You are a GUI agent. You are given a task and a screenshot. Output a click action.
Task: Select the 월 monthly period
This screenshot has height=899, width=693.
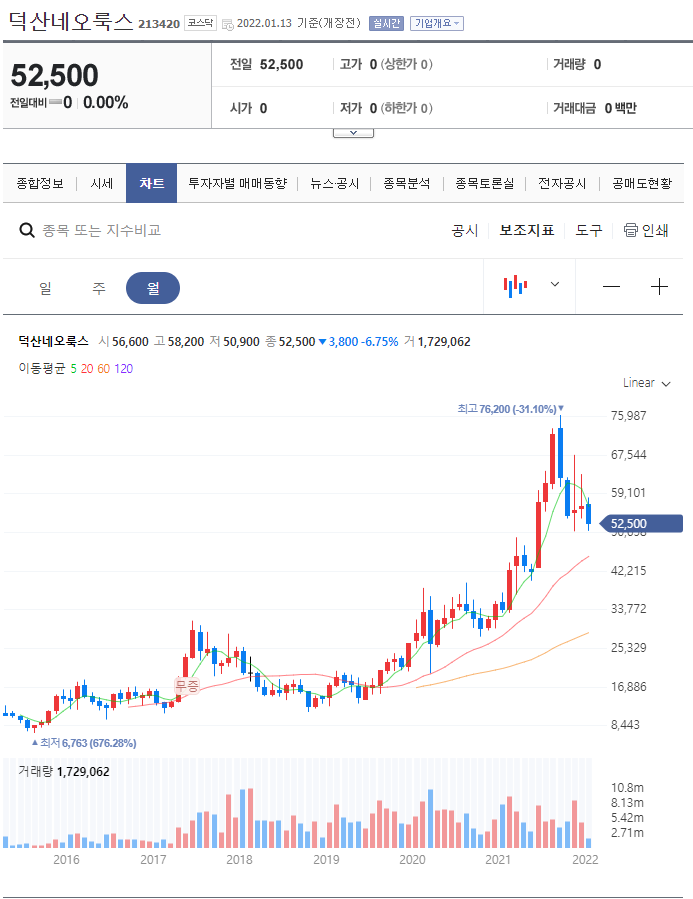pos(153,288)
